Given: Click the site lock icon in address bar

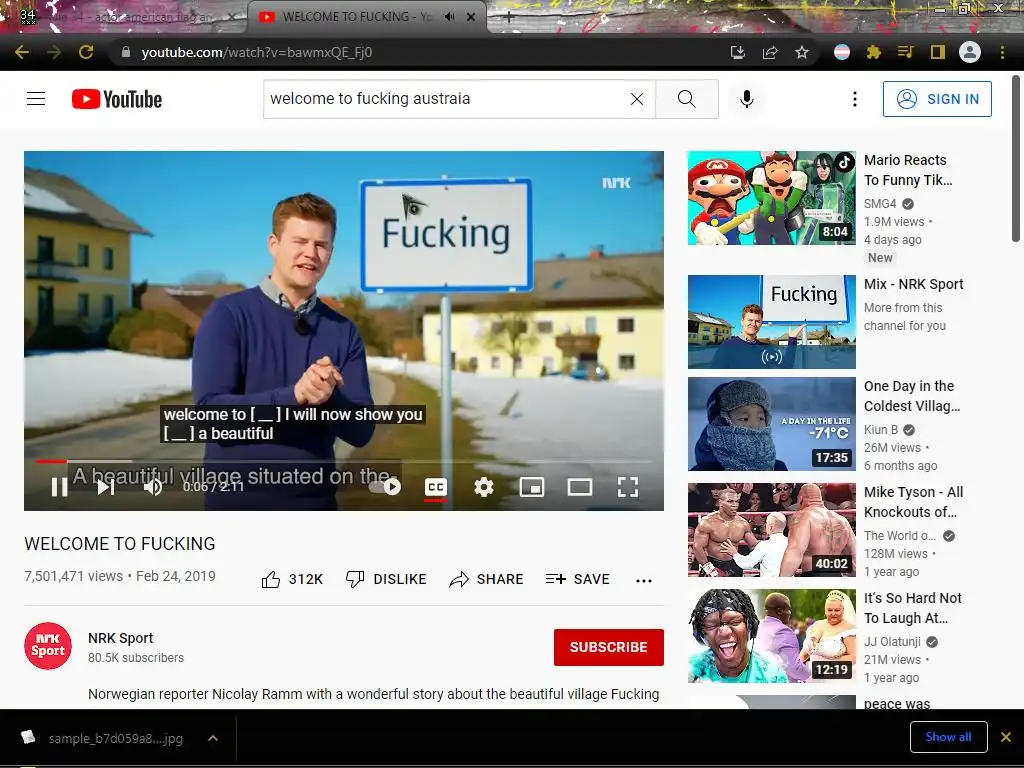Looking at the screenshot, I should click(x=126, y=52).
